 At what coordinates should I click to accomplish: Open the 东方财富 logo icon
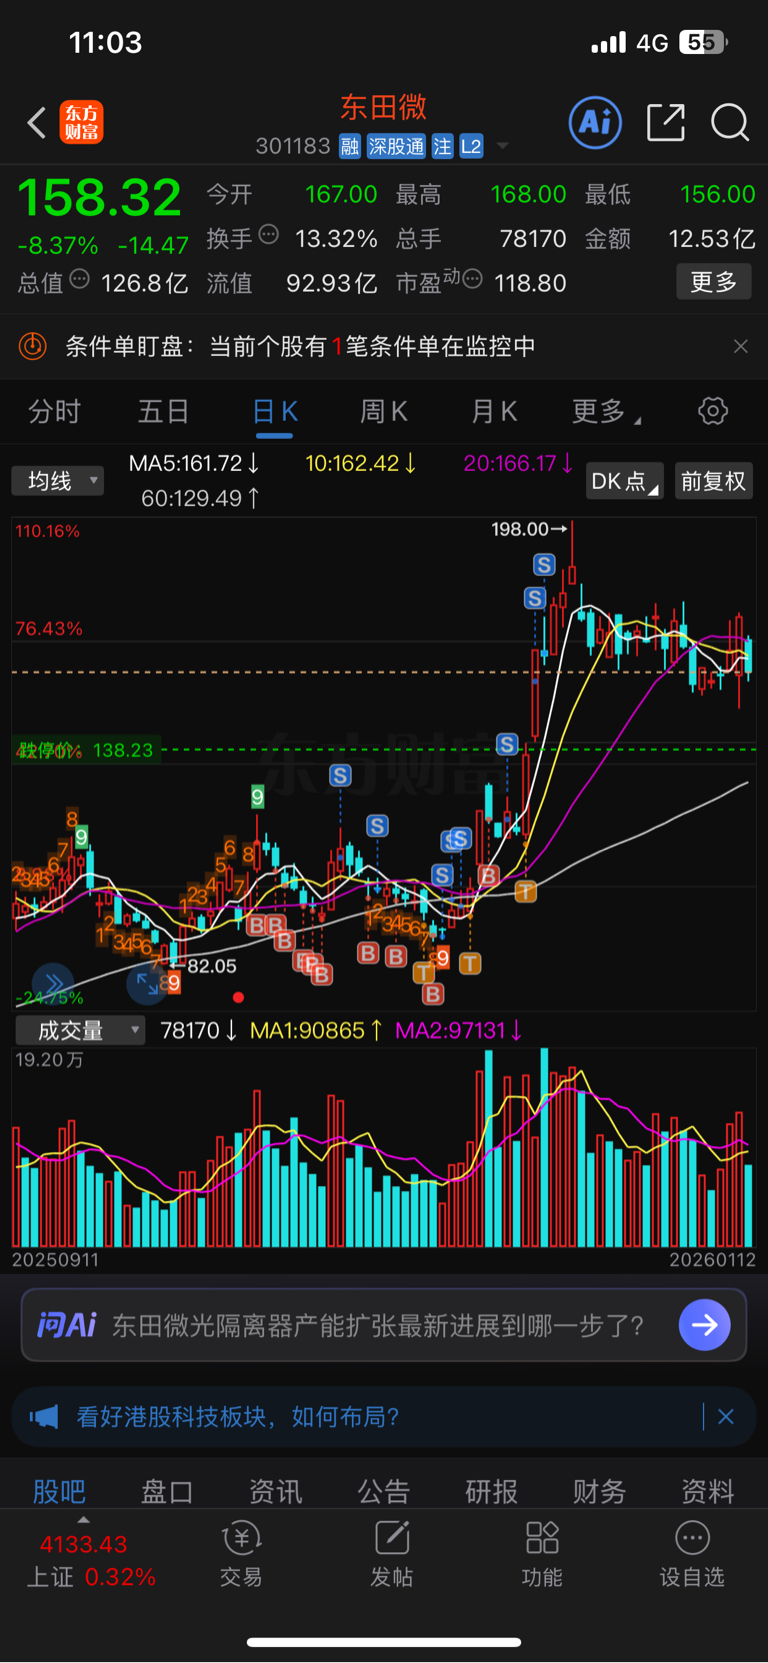(x=82, y=122)
